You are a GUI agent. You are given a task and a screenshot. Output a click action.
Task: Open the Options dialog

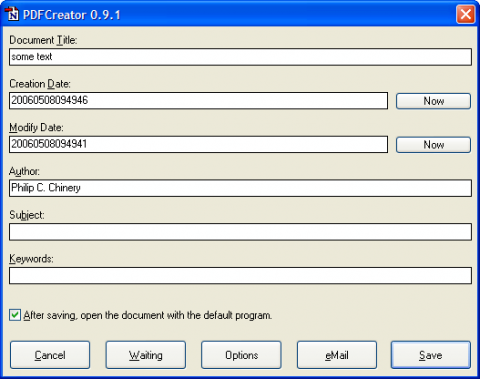pos(241,355)
